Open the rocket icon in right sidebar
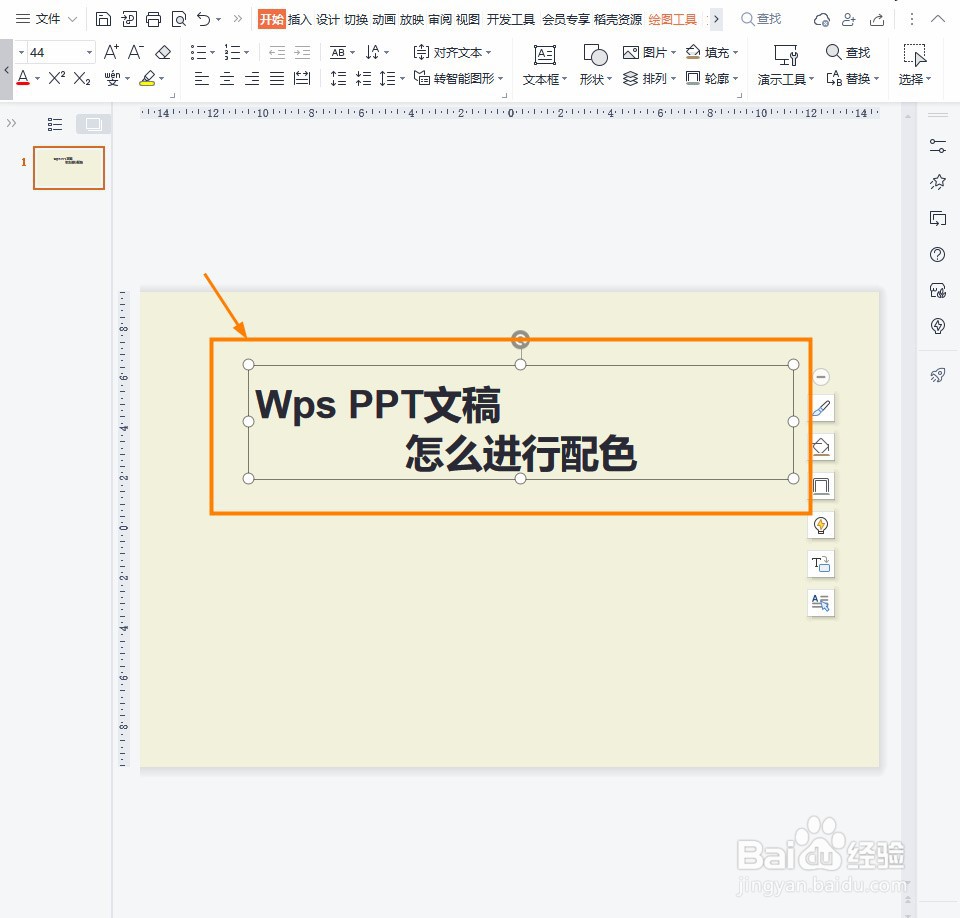Screen dimensions: 960x918 937,375
